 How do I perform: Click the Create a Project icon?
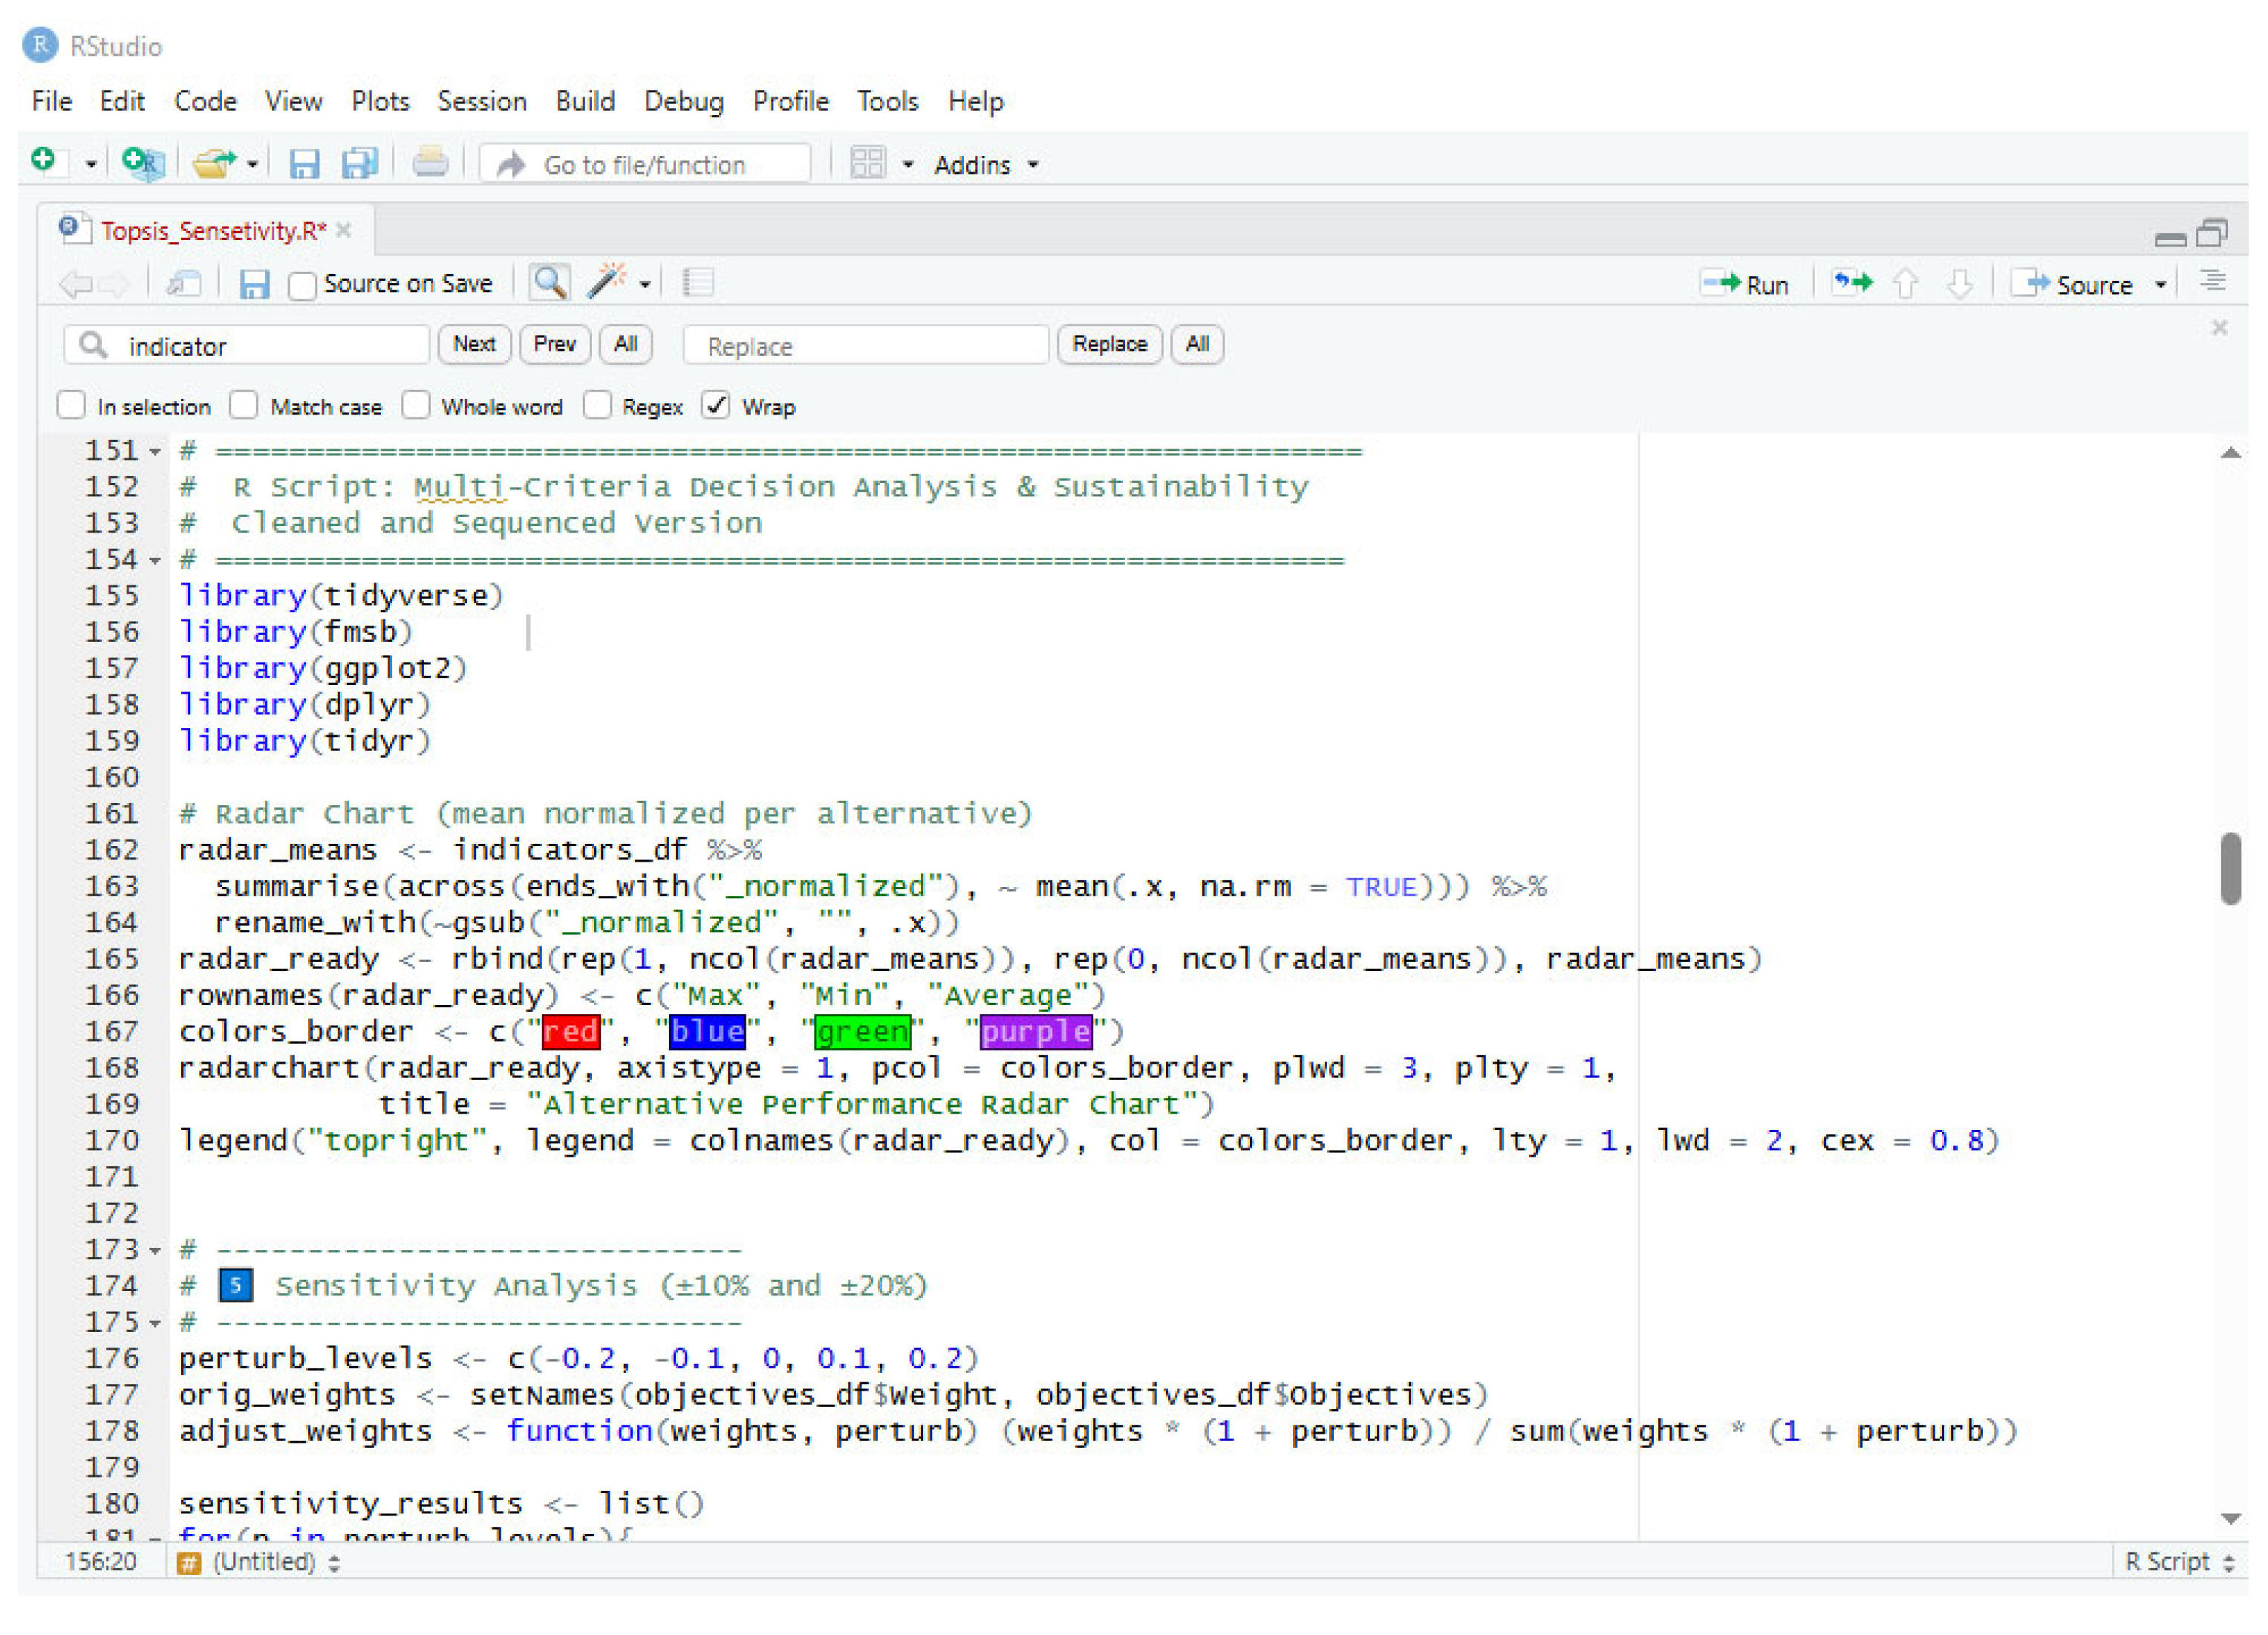click(142, 163)
